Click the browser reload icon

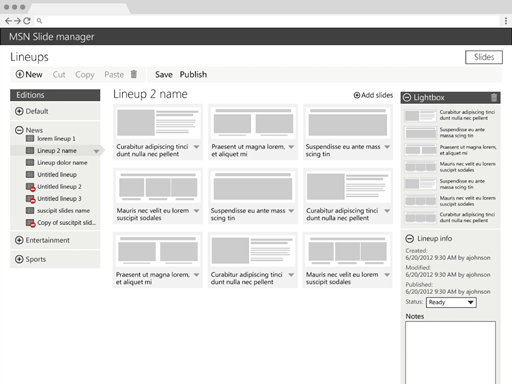pos(27,21)
